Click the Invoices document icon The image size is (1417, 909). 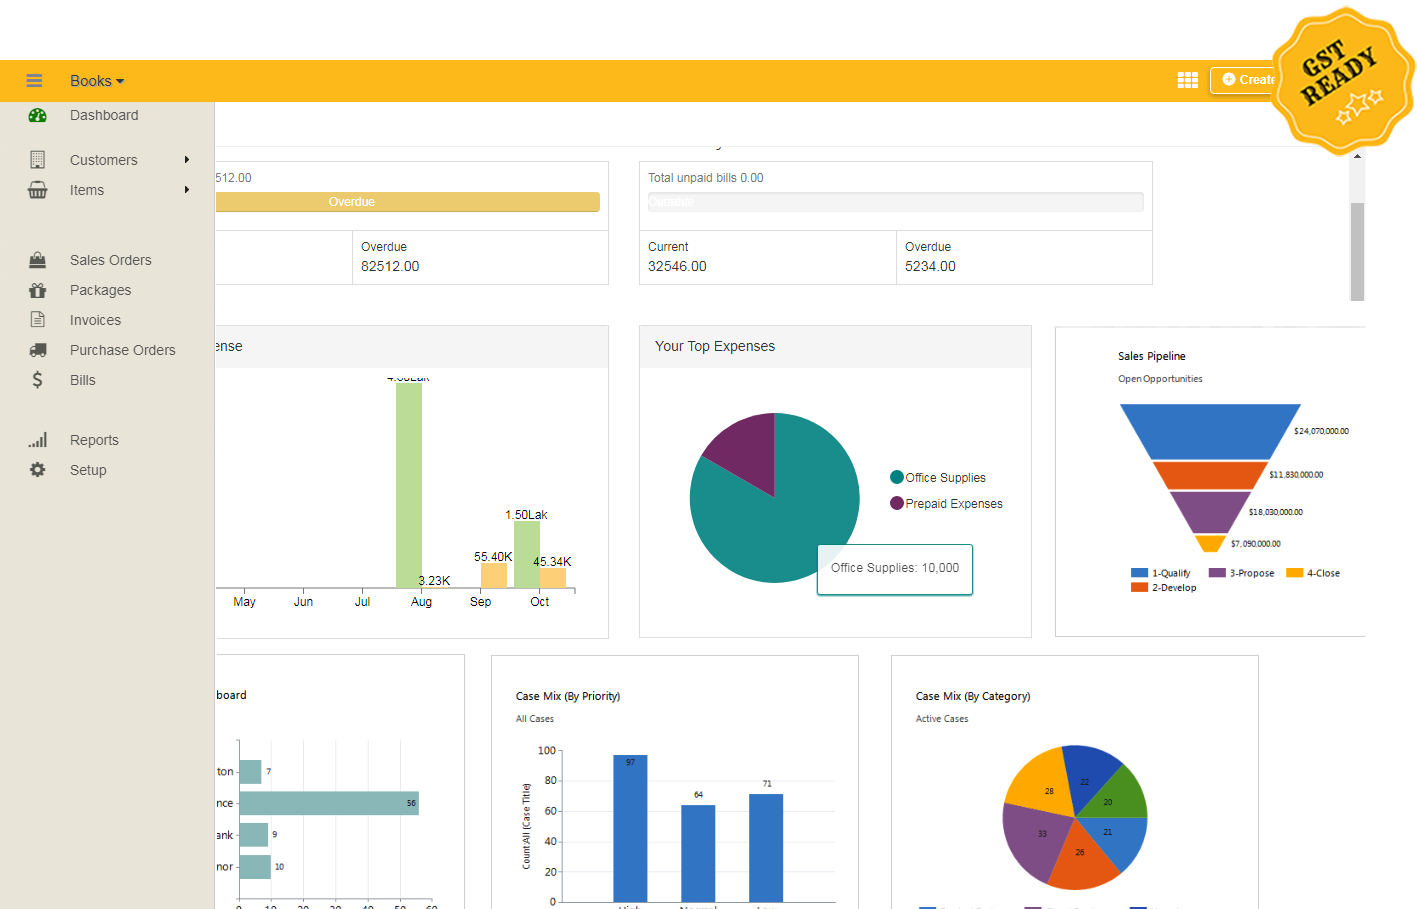(38, 320)
